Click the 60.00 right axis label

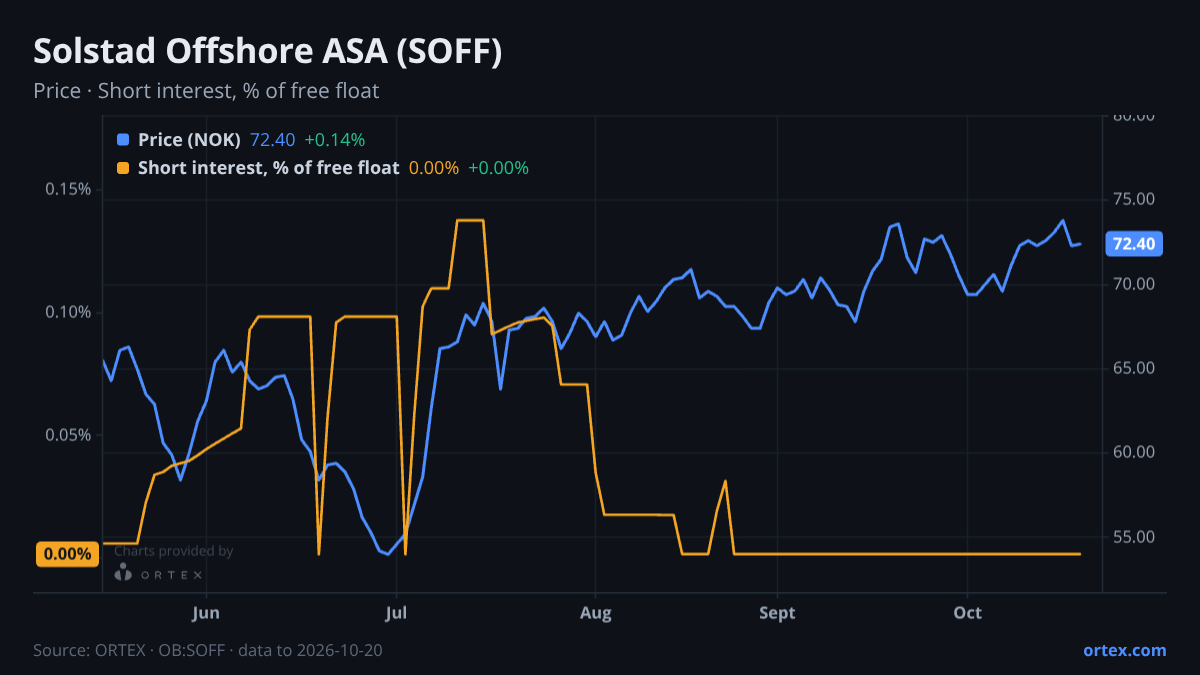point(1133,452)
